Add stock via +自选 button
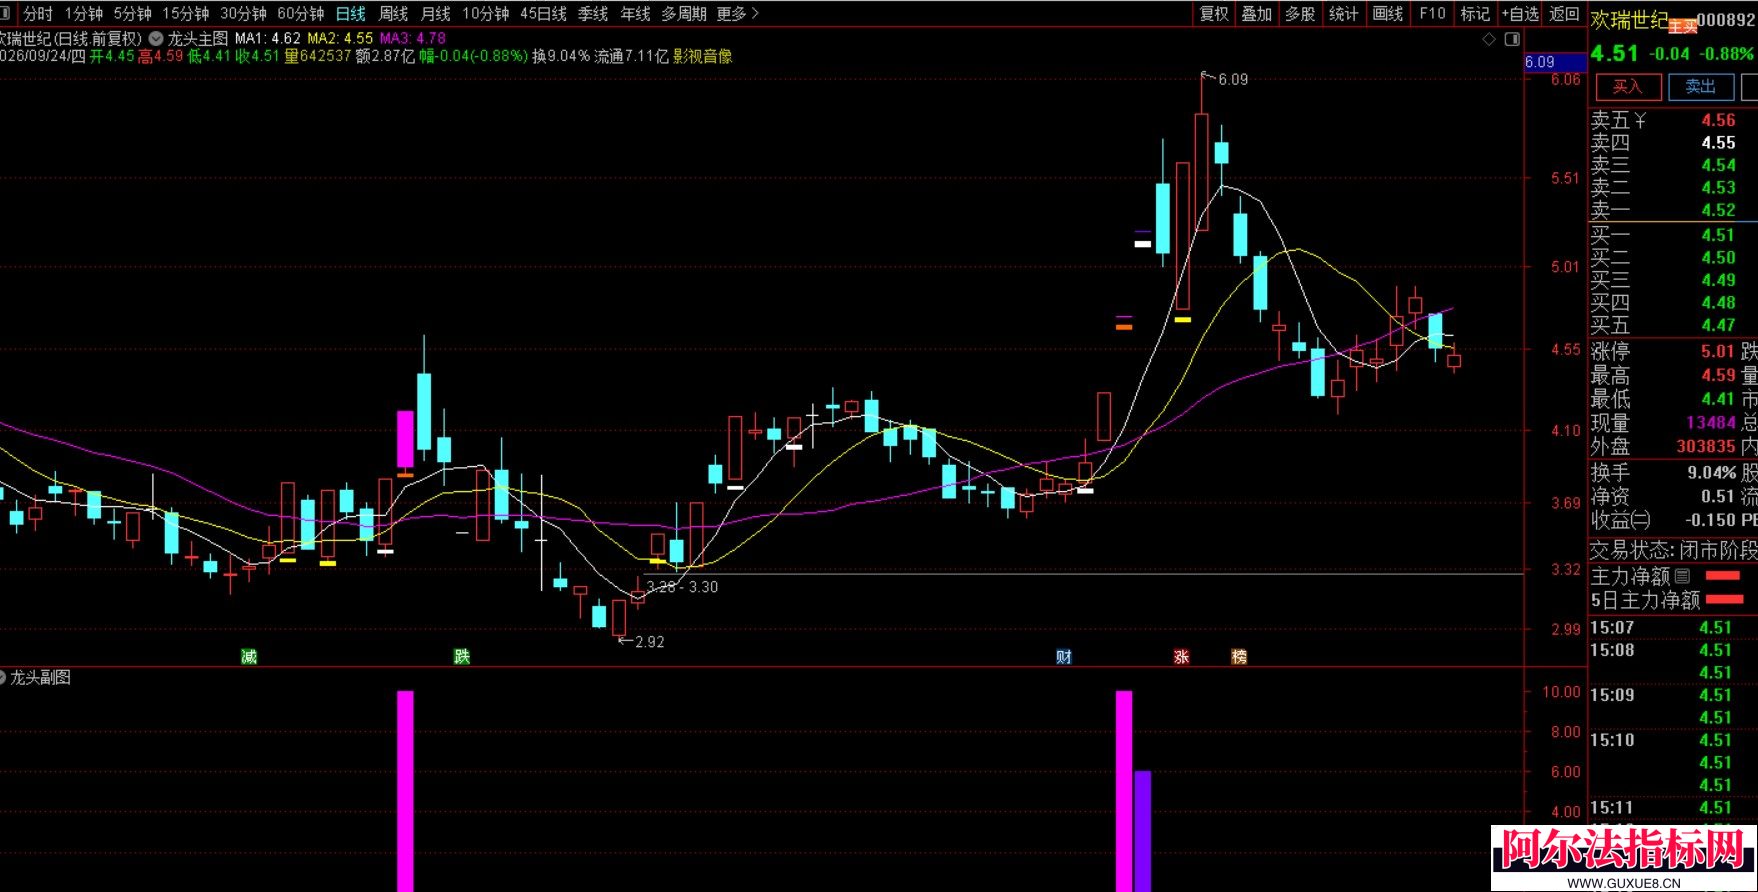The height and width of the screenshot is (892, 1758). (1520, 13)
